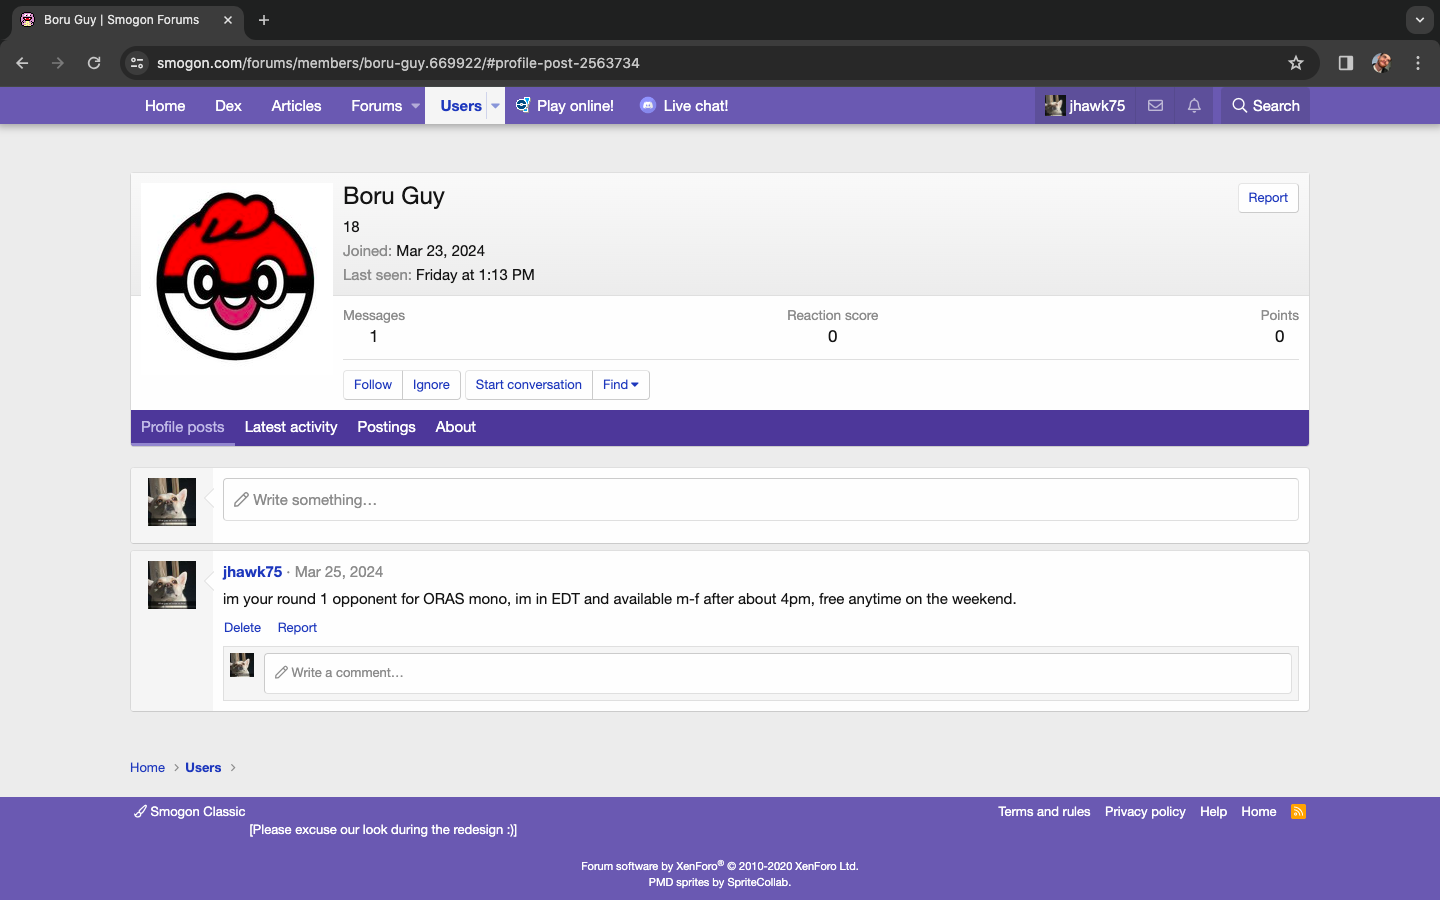Switch to the About tab
The width and height of the screenshot is (1440, 900).
[455, 427]
